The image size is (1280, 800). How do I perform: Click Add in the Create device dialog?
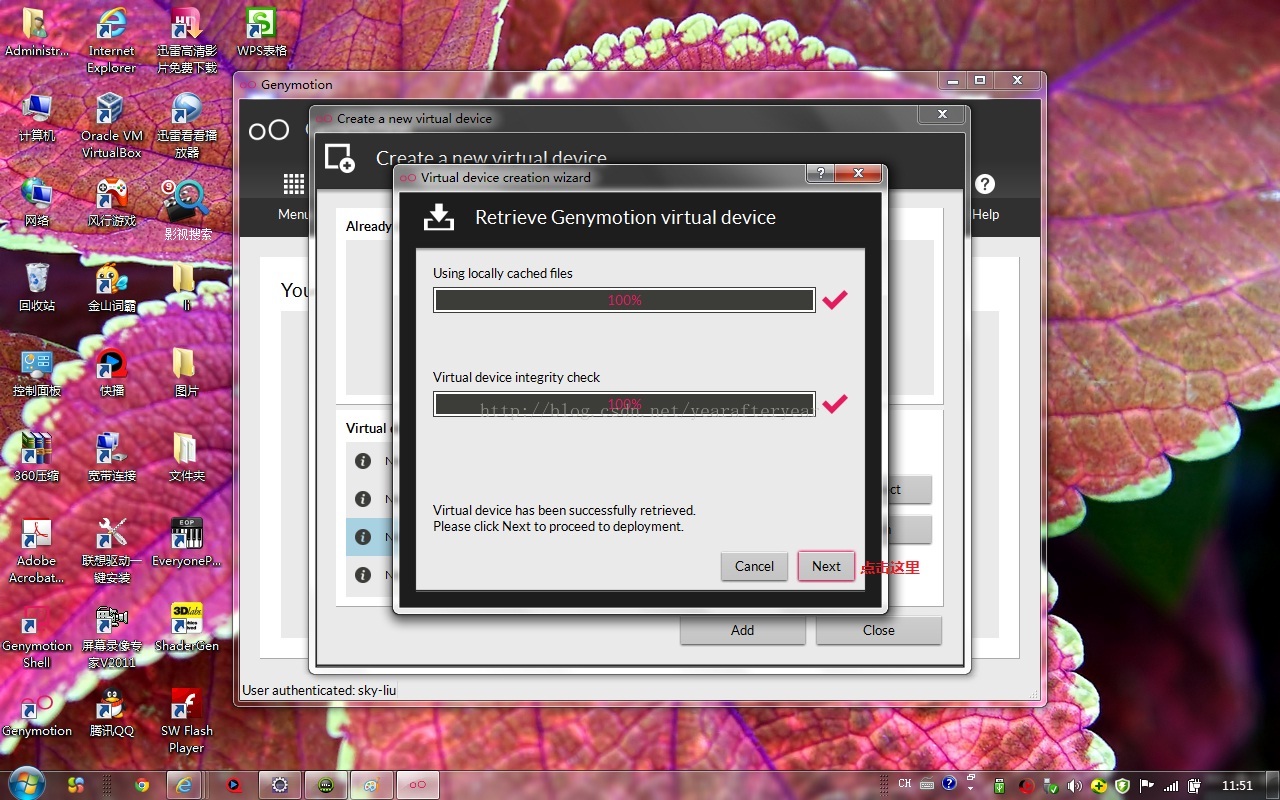pyautogui.click(x=742, y=630)
